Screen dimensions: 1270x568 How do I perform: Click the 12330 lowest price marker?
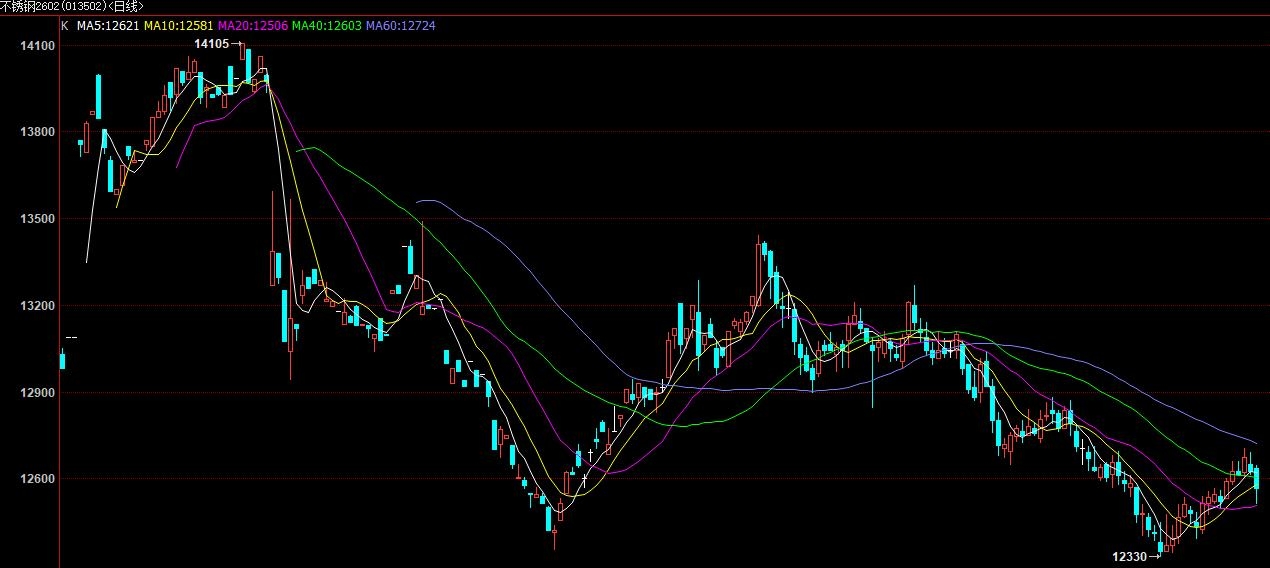1130,556
